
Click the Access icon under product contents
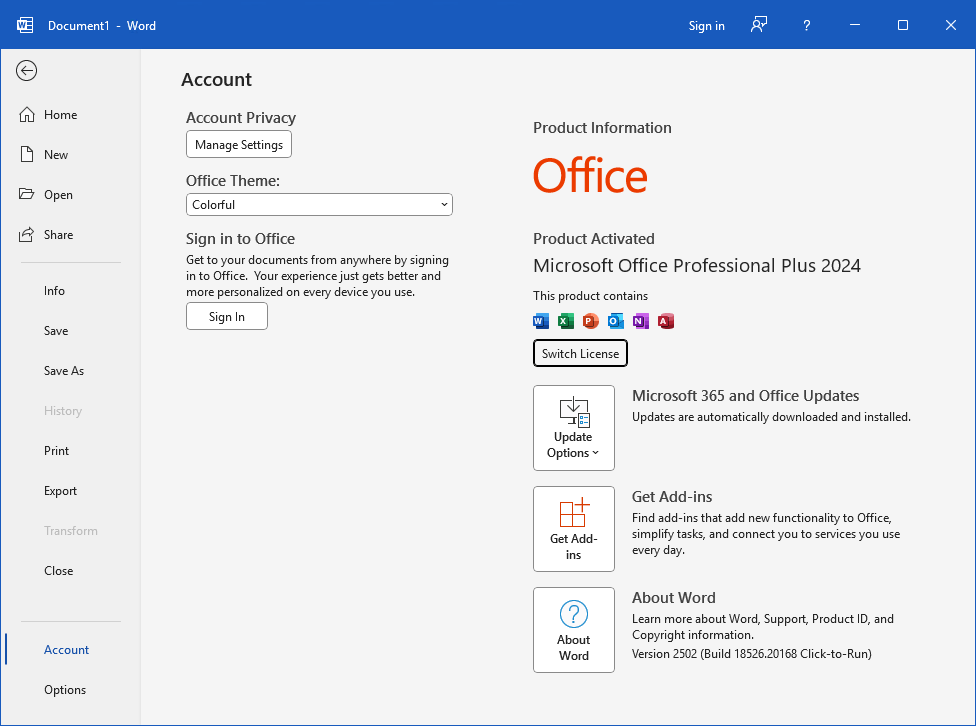point(666,321)
